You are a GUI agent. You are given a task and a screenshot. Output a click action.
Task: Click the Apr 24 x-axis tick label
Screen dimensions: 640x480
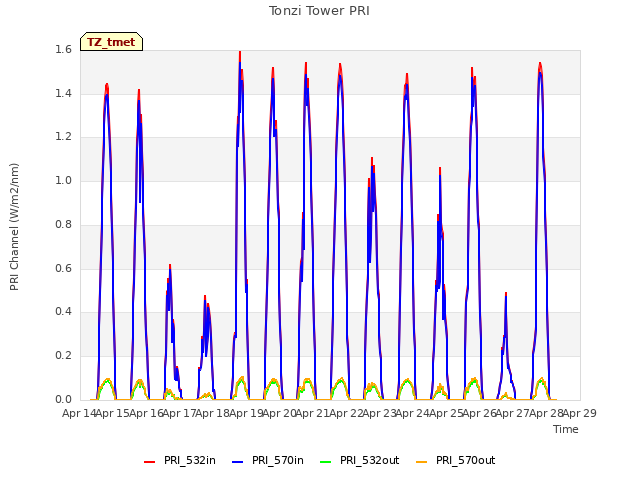click(x=413, y=413)
